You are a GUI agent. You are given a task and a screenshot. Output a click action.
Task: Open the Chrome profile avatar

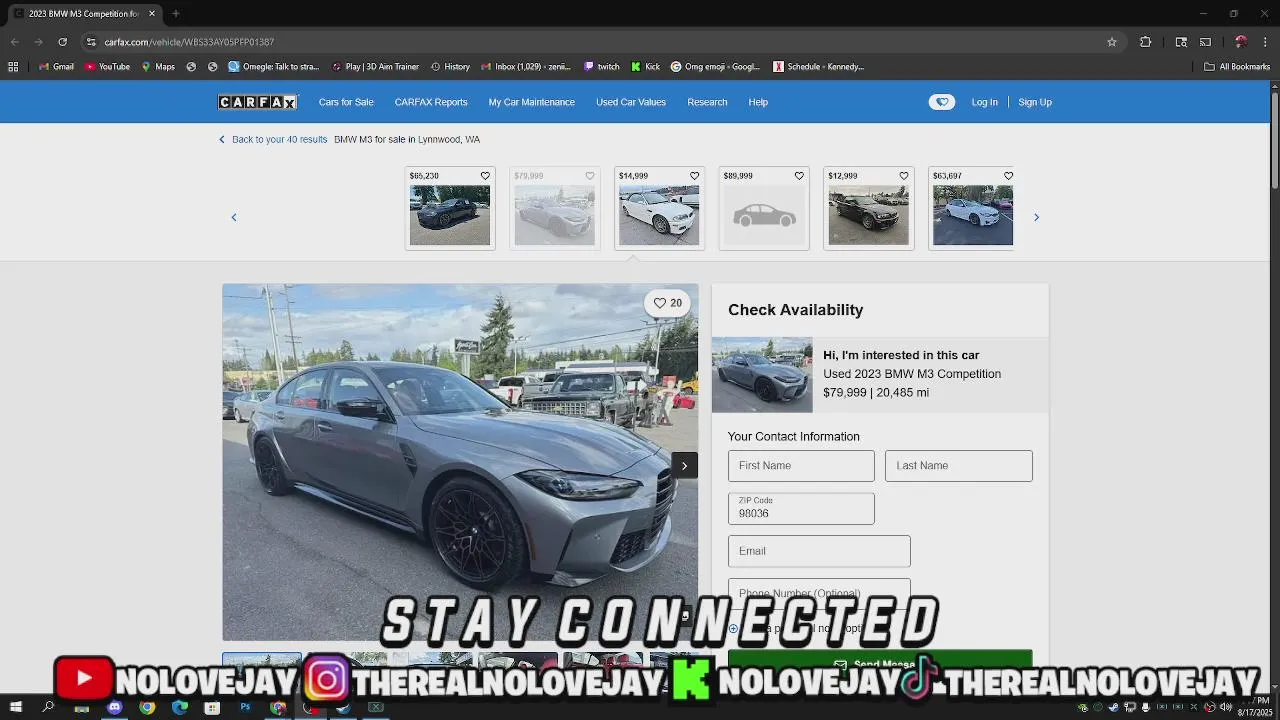tap(1241, 42)
